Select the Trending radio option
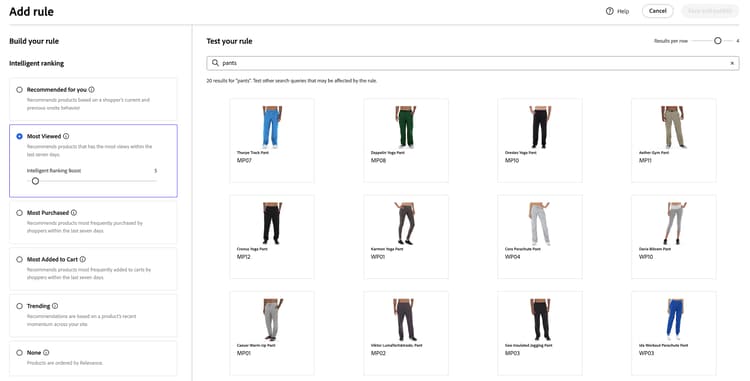 click(x=20, y=306)
